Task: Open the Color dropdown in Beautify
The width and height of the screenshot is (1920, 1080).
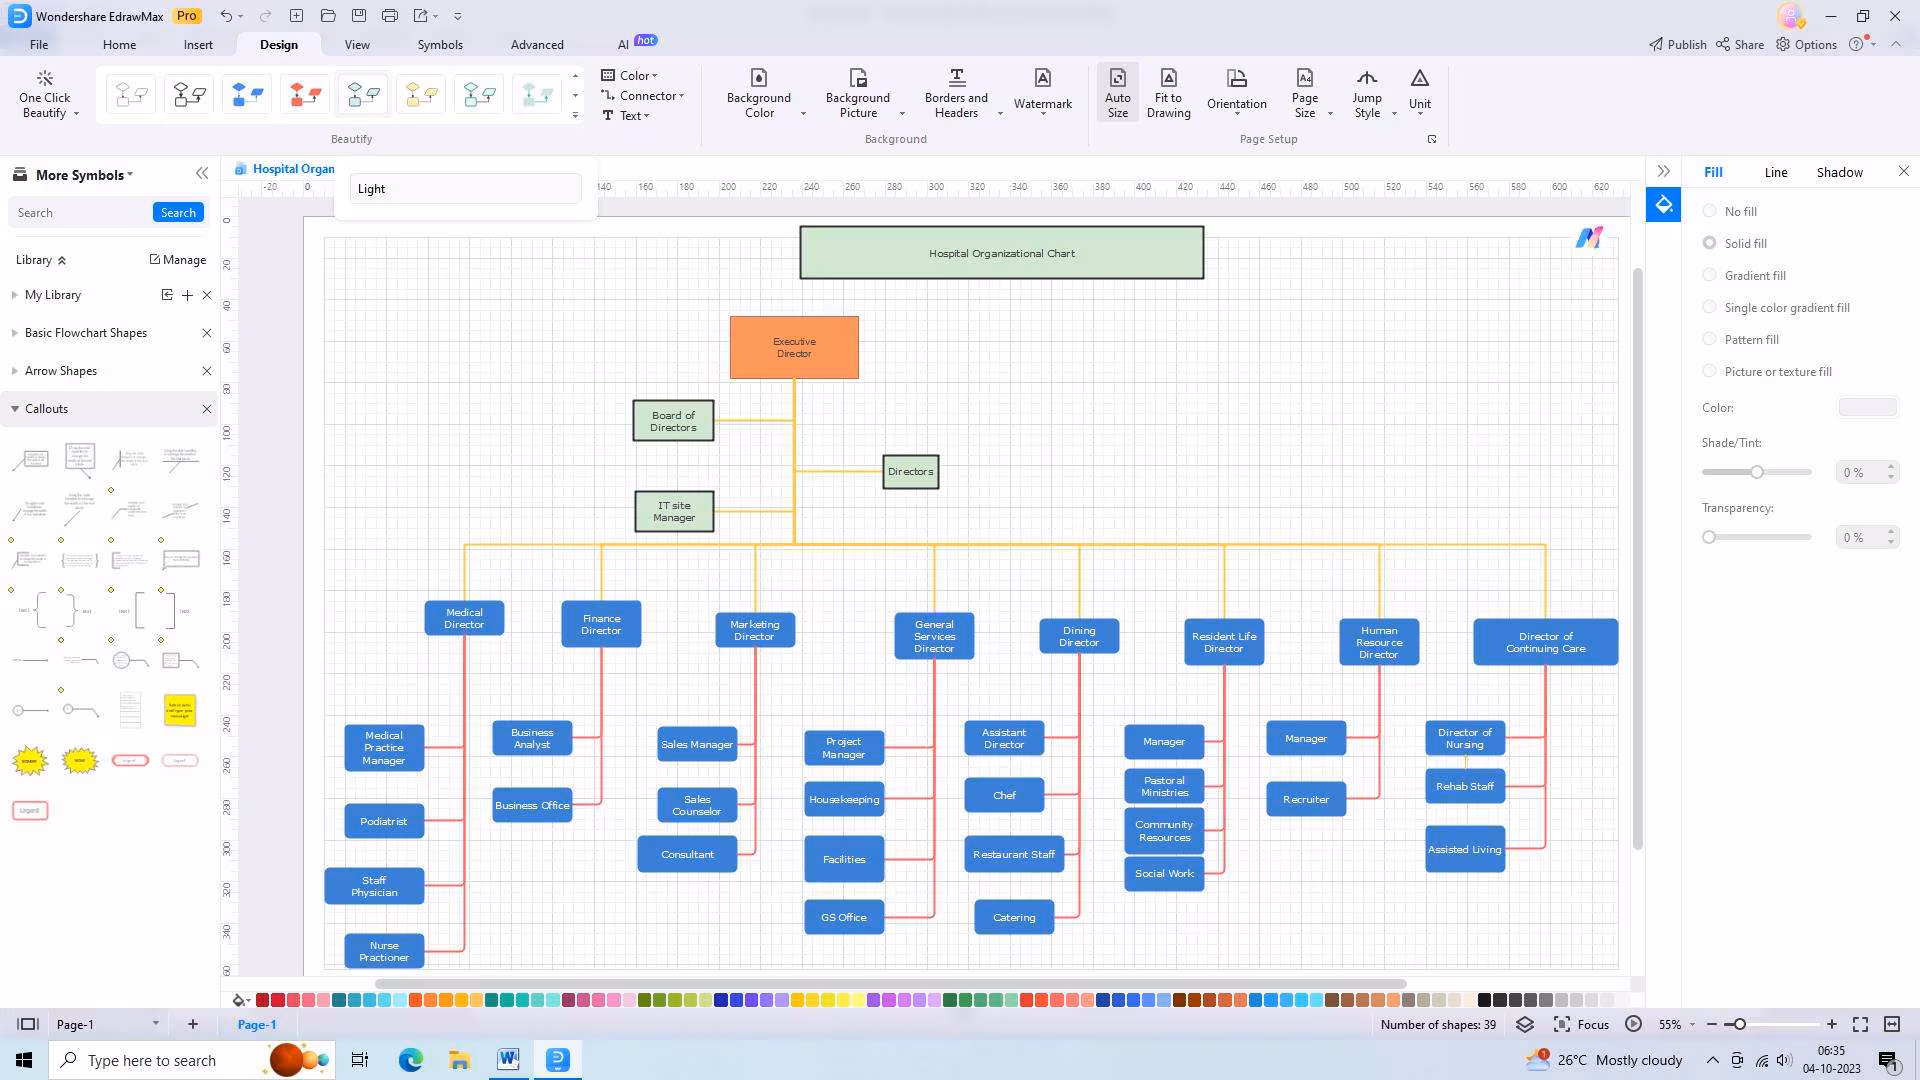Action: (x=630, y=75)
